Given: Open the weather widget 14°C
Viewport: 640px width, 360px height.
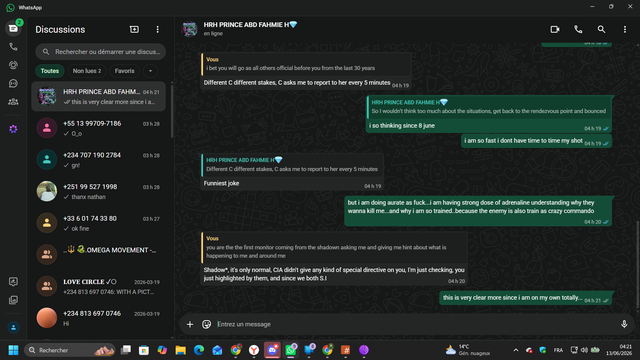Looking at the screenshot, I should 468,350.
